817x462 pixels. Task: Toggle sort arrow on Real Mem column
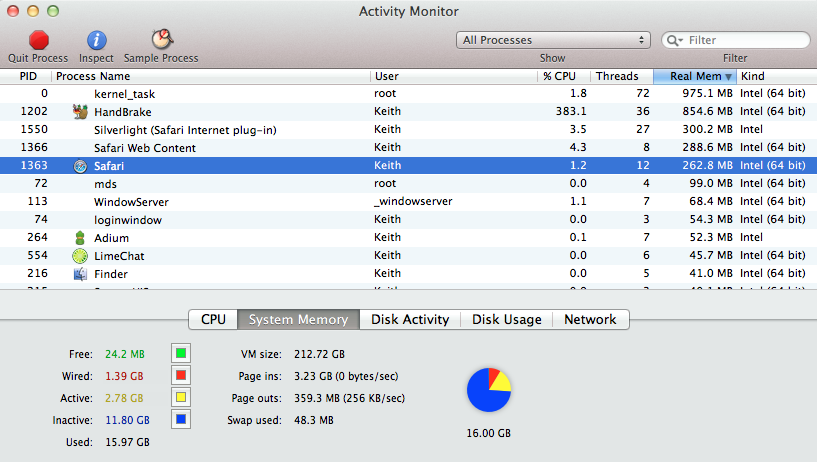click(x=728, y=77)
